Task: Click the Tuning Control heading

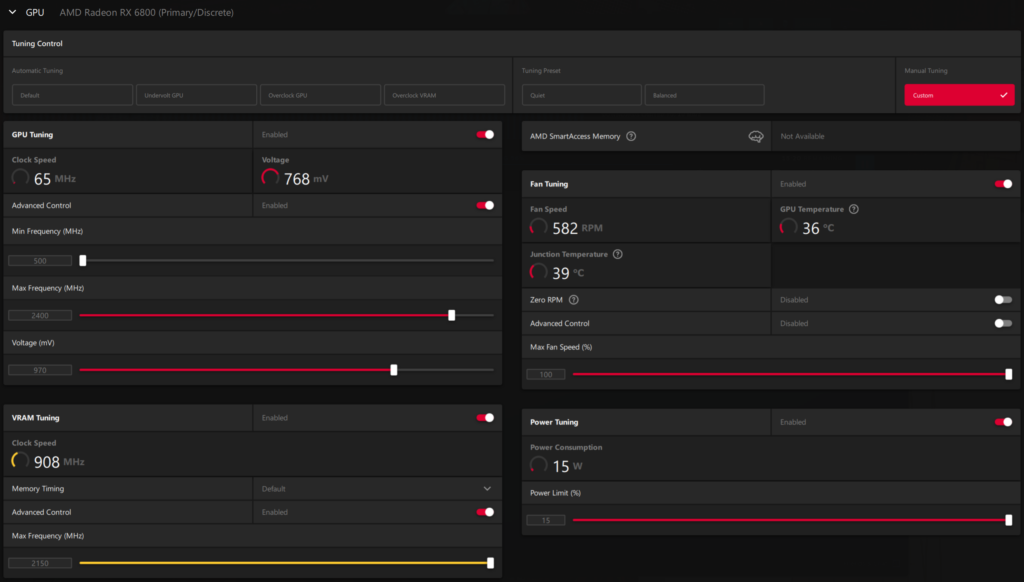Action: pos(37,44)
